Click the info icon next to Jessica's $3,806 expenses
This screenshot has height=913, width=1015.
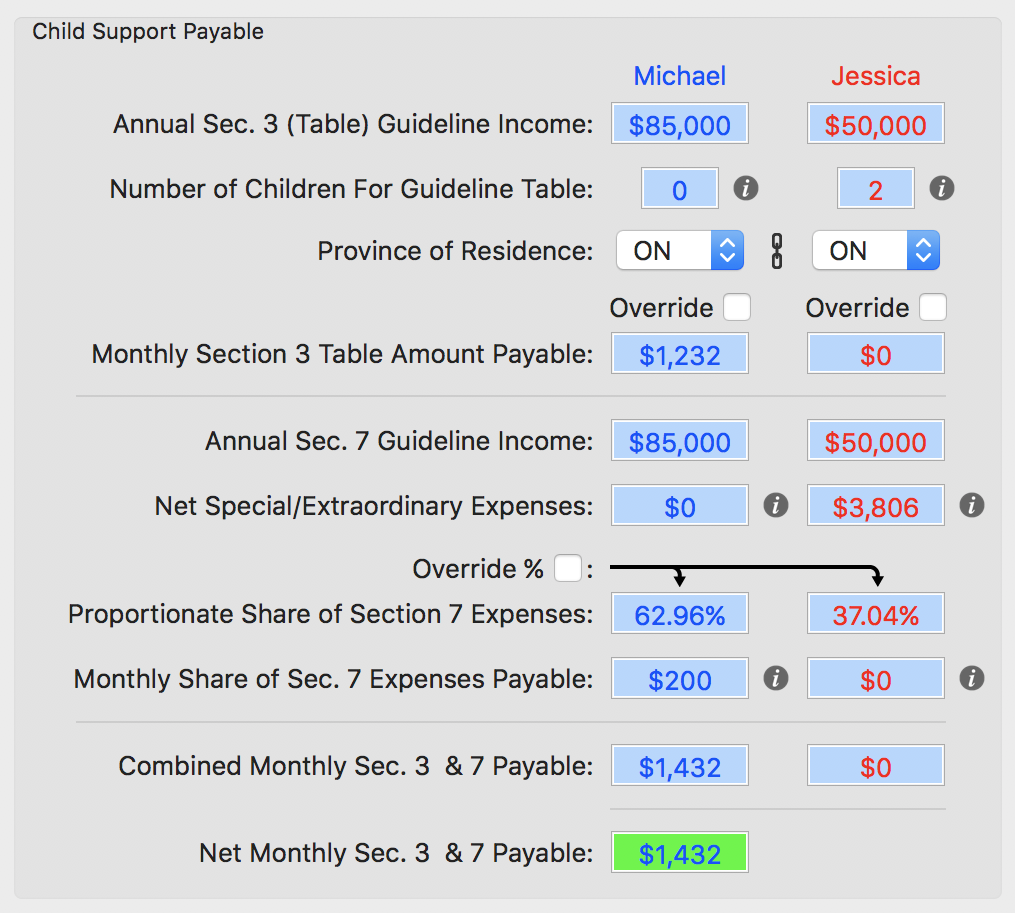click(x=971, y=506)
